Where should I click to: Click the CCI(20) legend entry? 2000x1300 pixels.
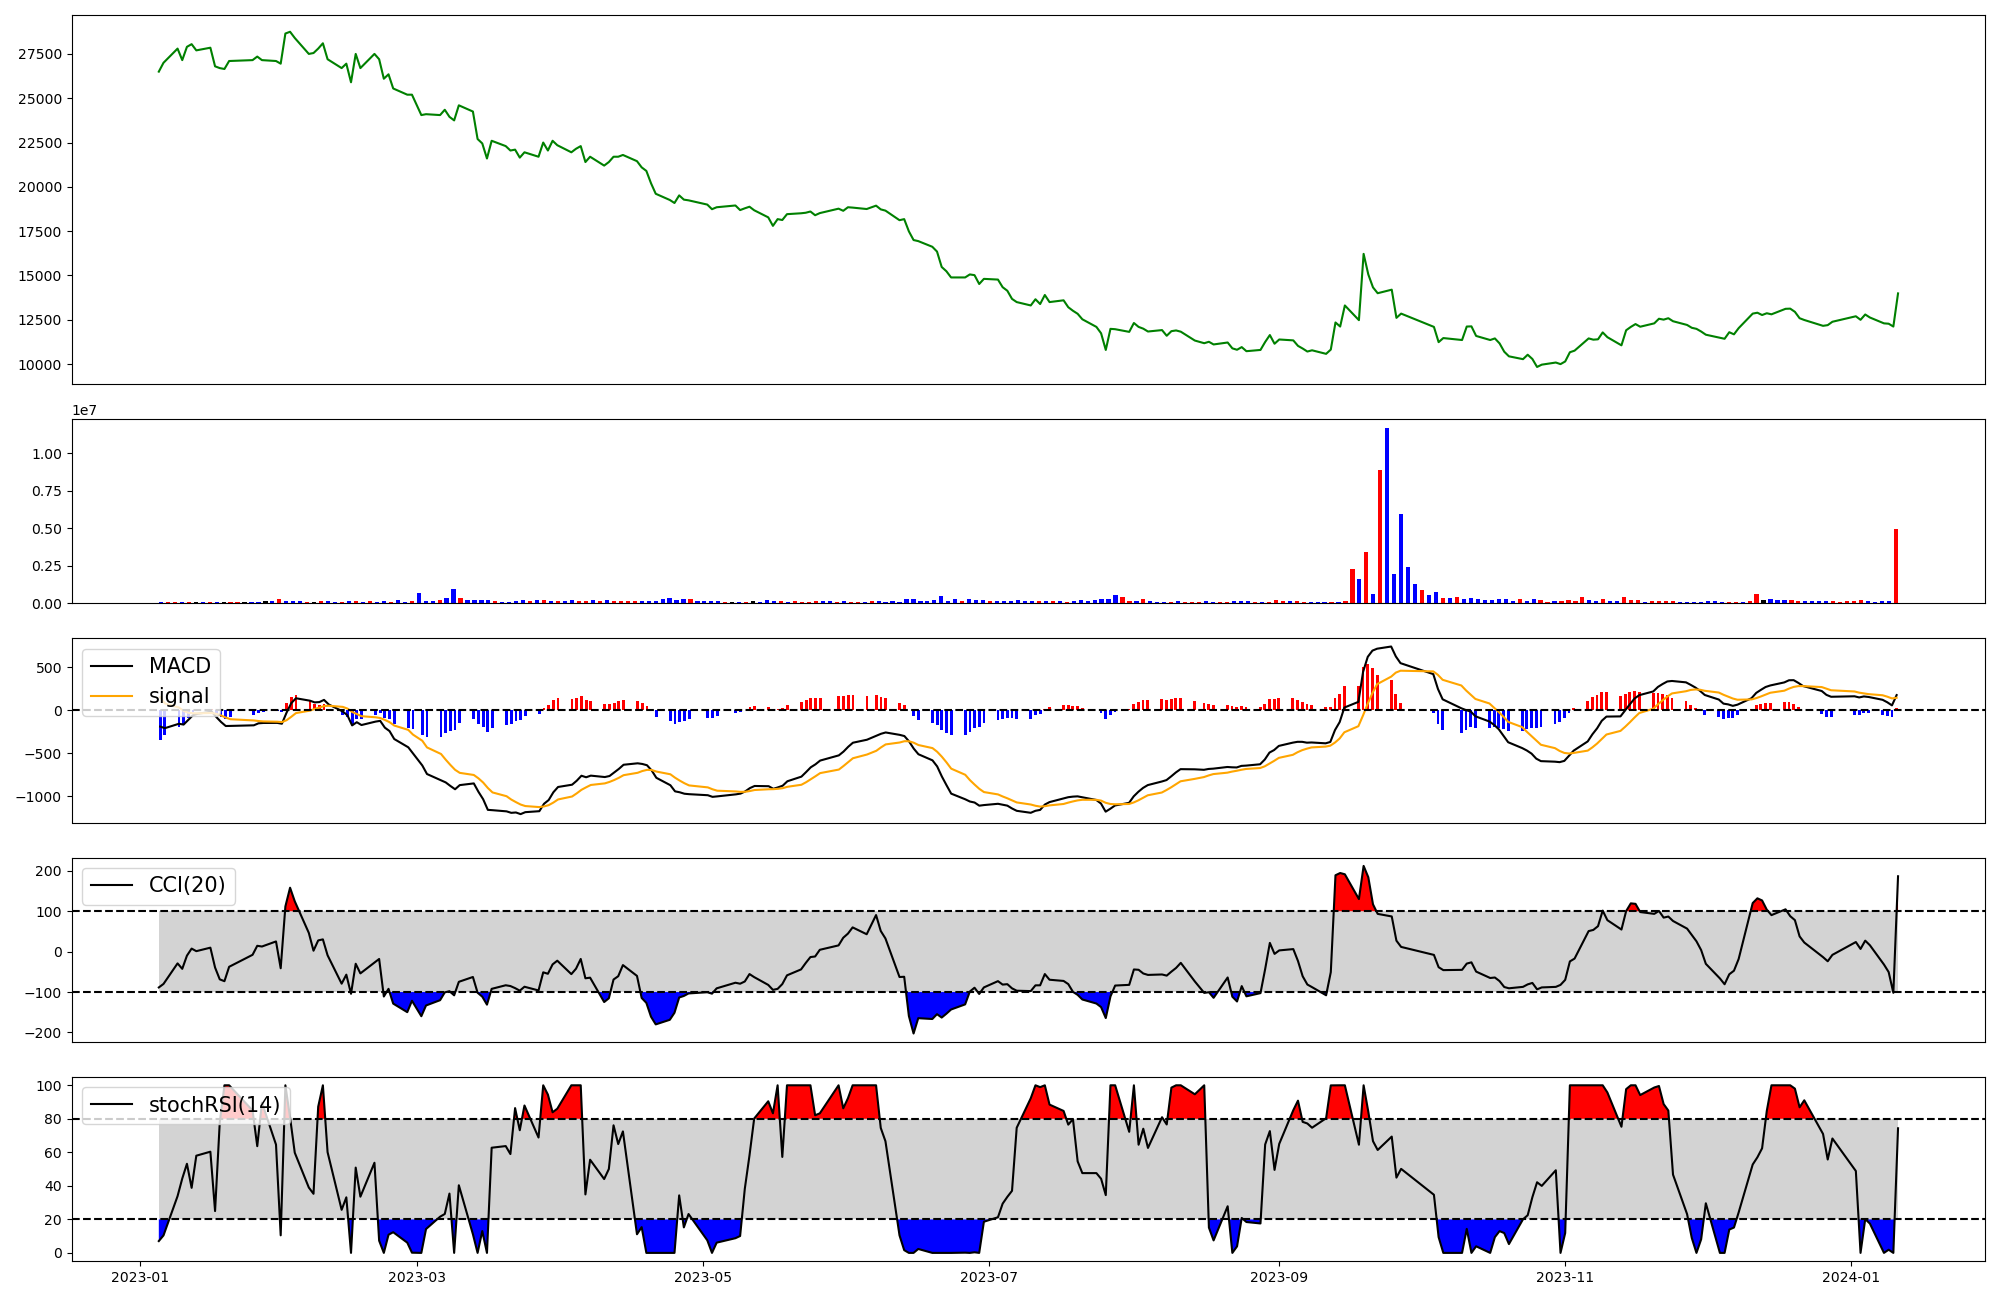186,885
